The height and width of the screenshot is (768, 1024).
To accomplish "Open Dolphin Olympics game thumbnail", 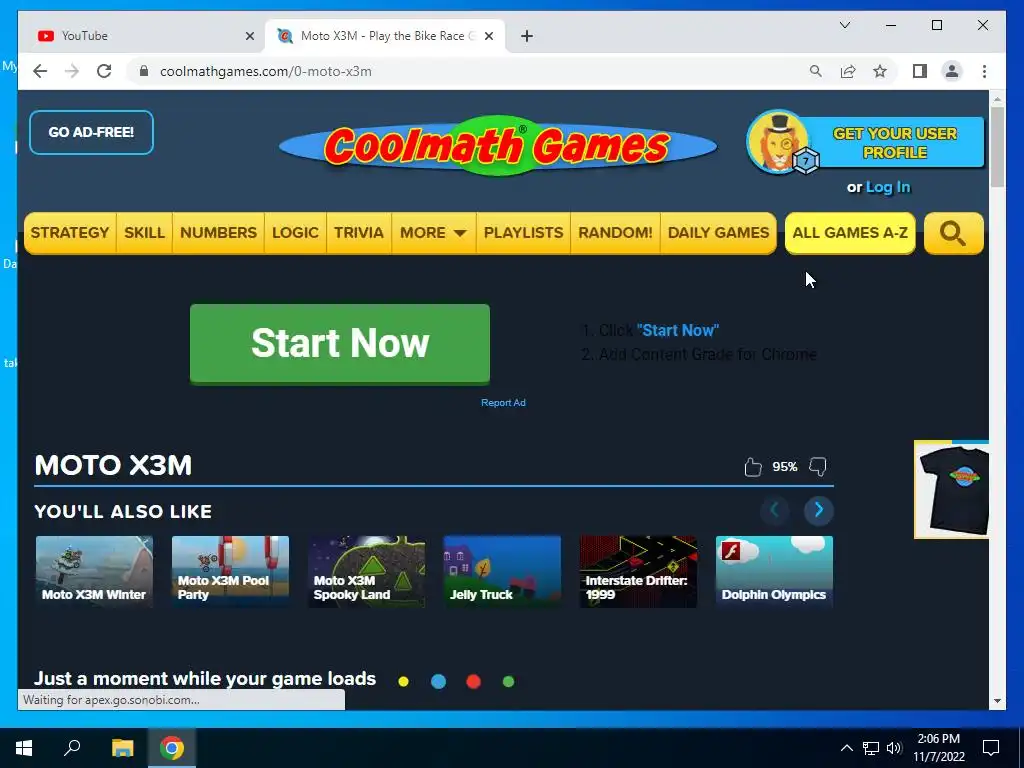I will click(775, 571).
